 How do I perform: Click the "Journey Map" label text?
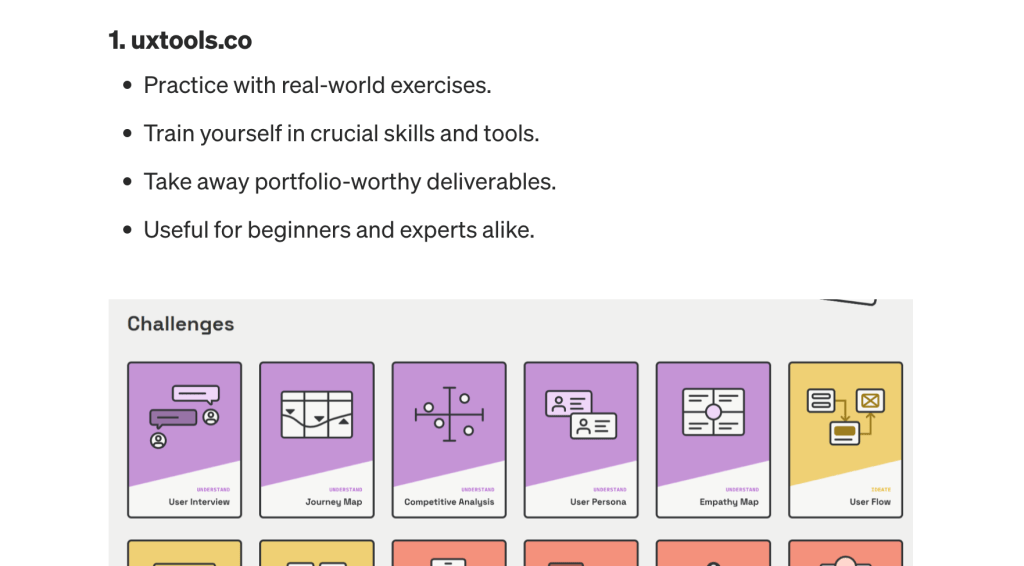pos(334,502)
